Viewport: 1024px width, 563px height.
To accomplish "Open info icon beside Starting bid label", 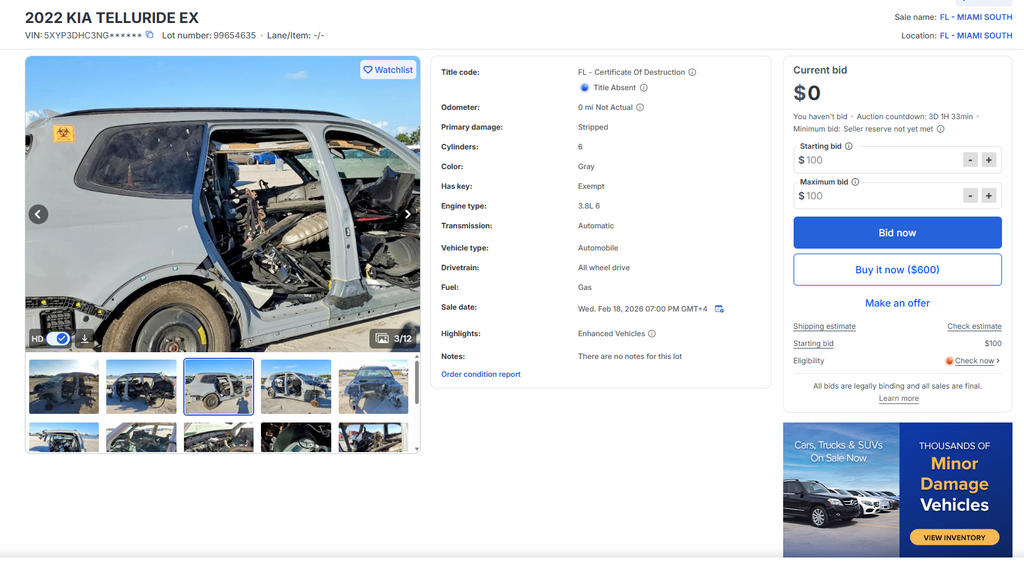I will pyautogui.click(x=849, y=146).
